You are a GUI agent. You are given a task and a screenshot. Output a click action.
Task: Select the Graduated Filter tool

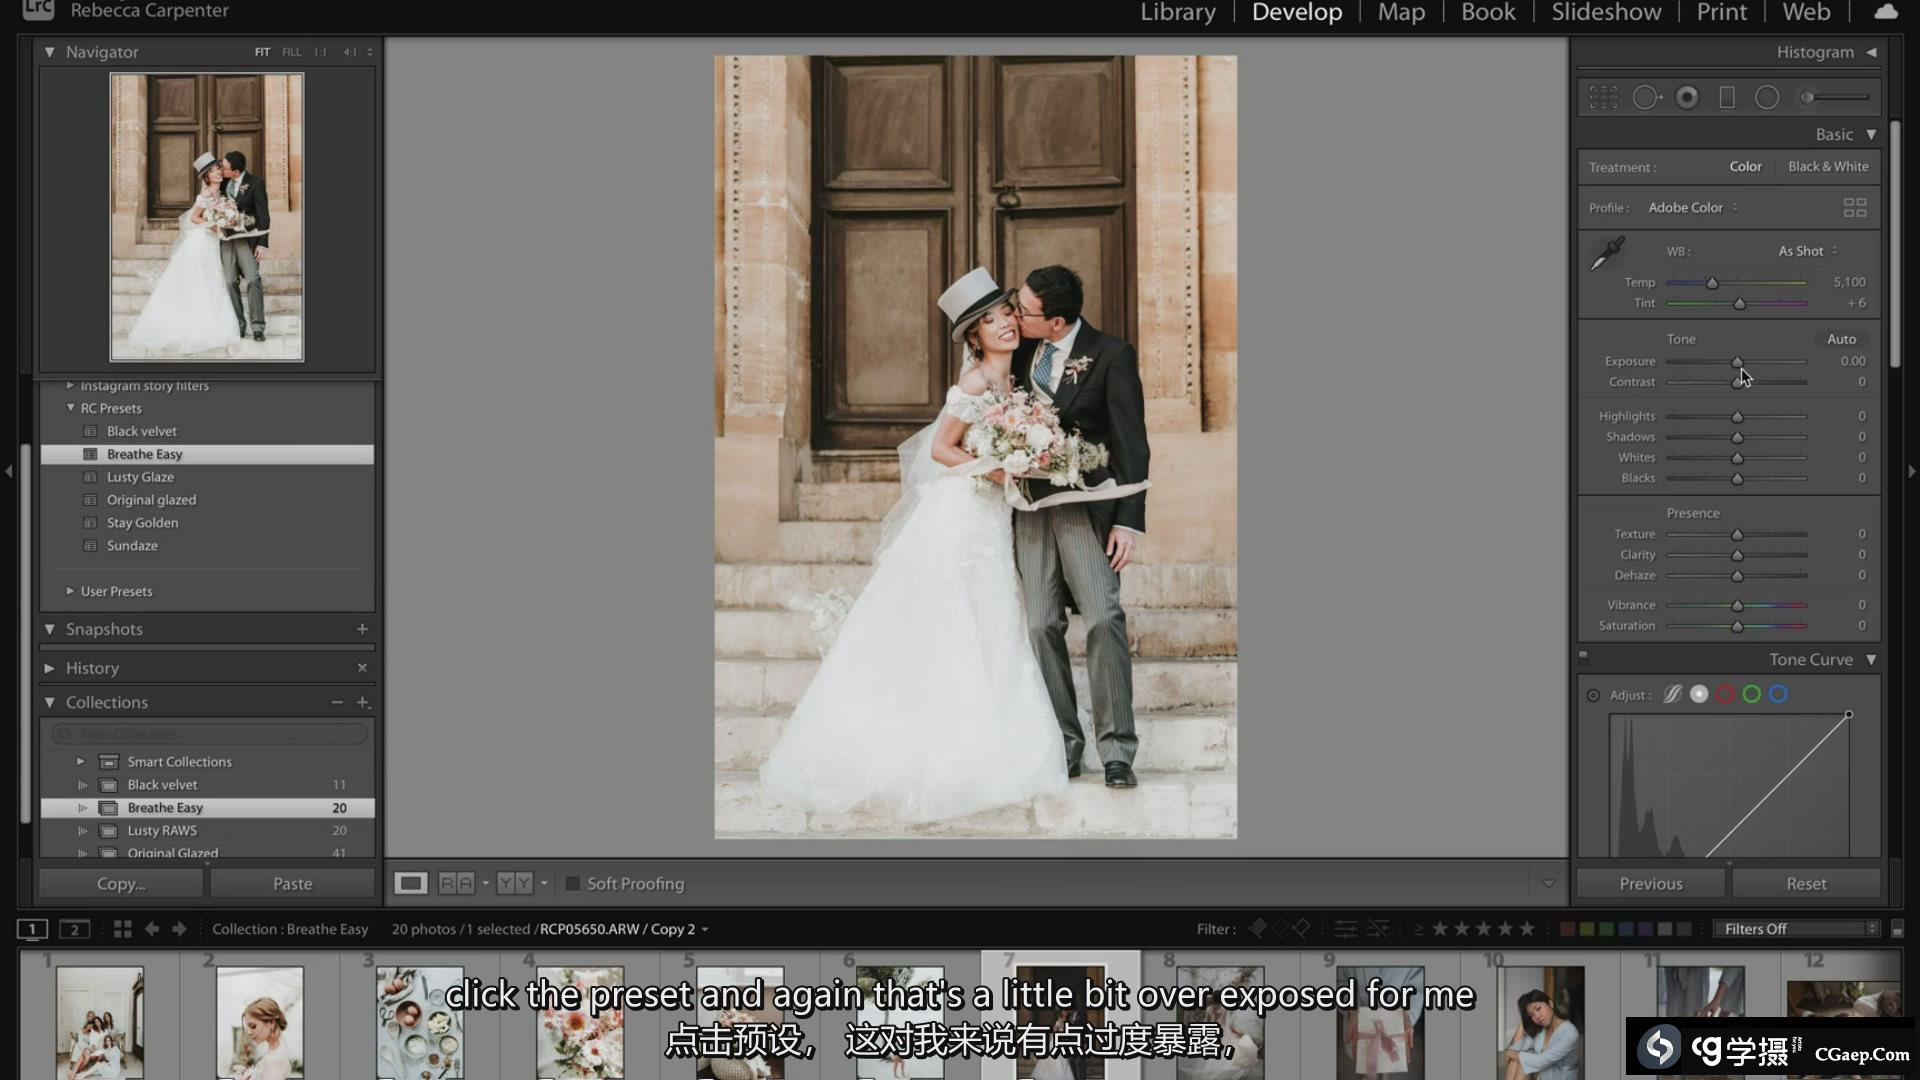pos(1726,97)
